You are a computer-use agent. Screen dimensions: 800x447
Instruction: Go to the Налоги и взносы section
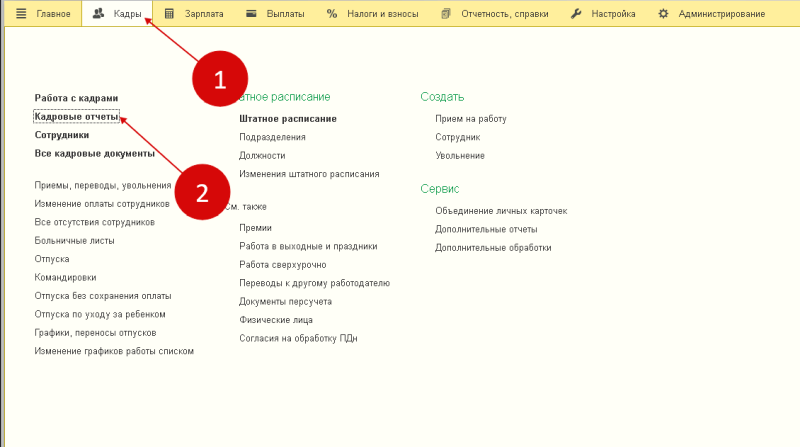383,14
